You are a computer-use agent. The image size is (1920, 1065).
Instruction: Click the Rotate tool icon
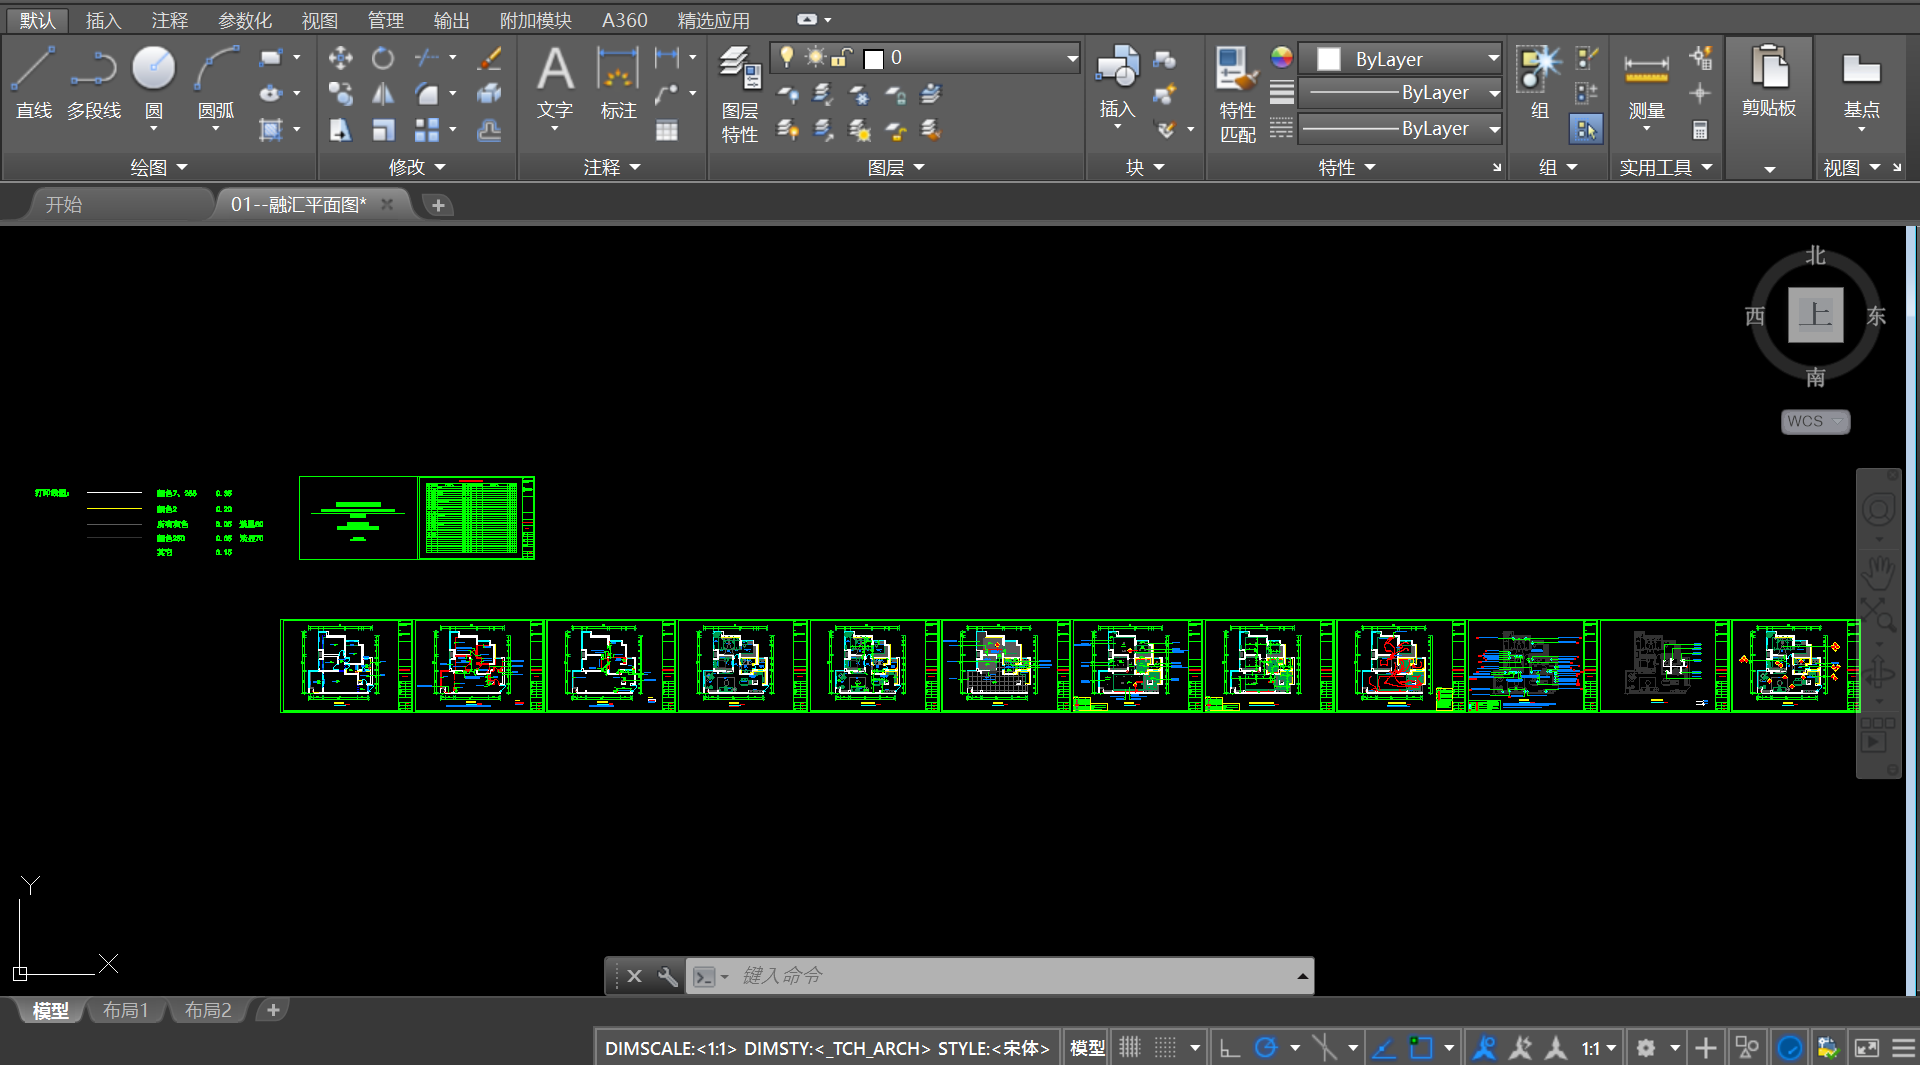point(382,58)
